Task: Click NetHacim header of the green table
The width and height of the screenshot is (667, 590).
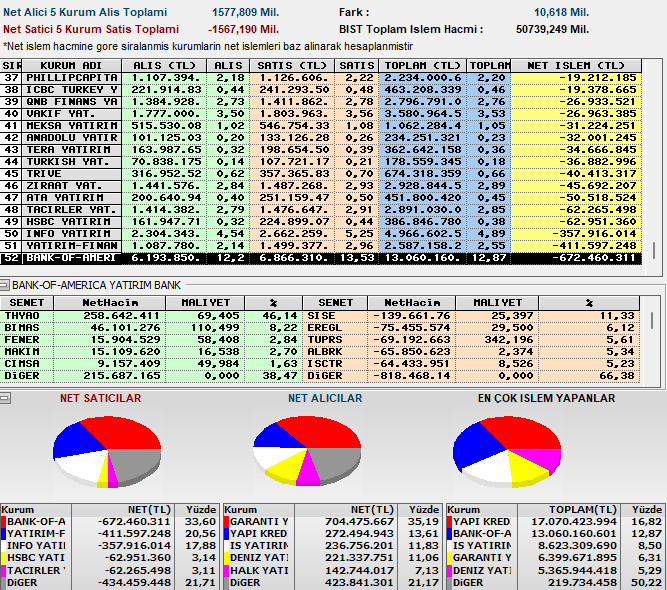Action: pyautogui.click(x=110, y=303)
